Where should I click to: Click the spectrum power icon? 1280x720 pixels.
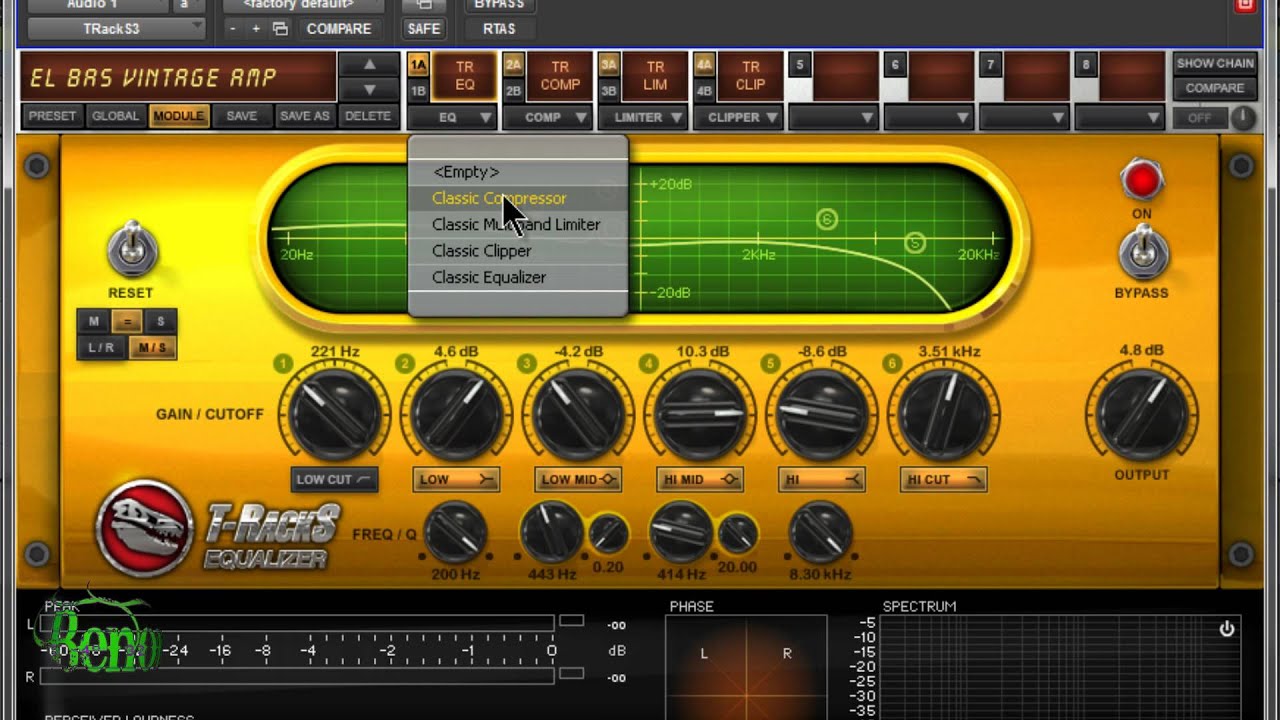1227,629
